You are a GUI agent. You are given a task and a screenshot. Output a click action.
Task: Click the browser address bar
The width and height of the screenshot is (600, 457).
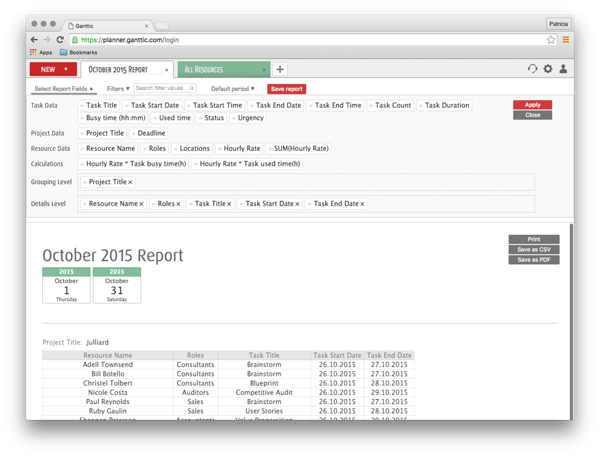tap(313, 40)
